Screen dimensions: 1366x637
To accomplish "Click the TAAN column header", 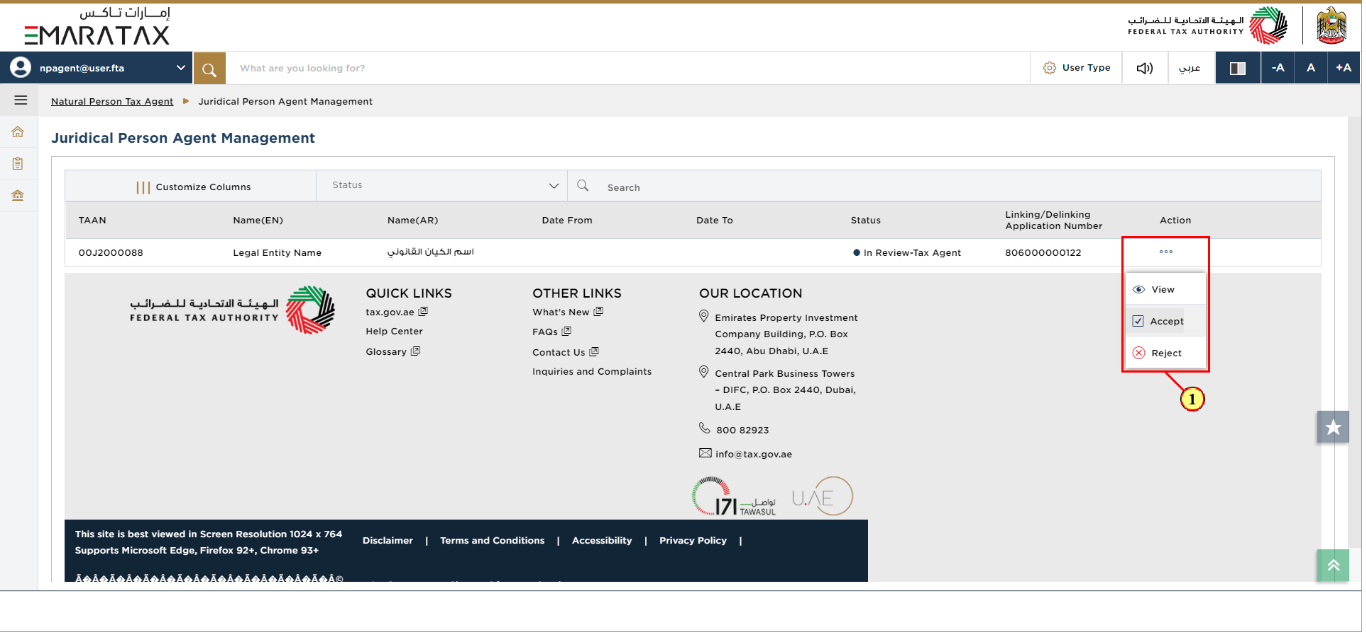I will 92,220.
